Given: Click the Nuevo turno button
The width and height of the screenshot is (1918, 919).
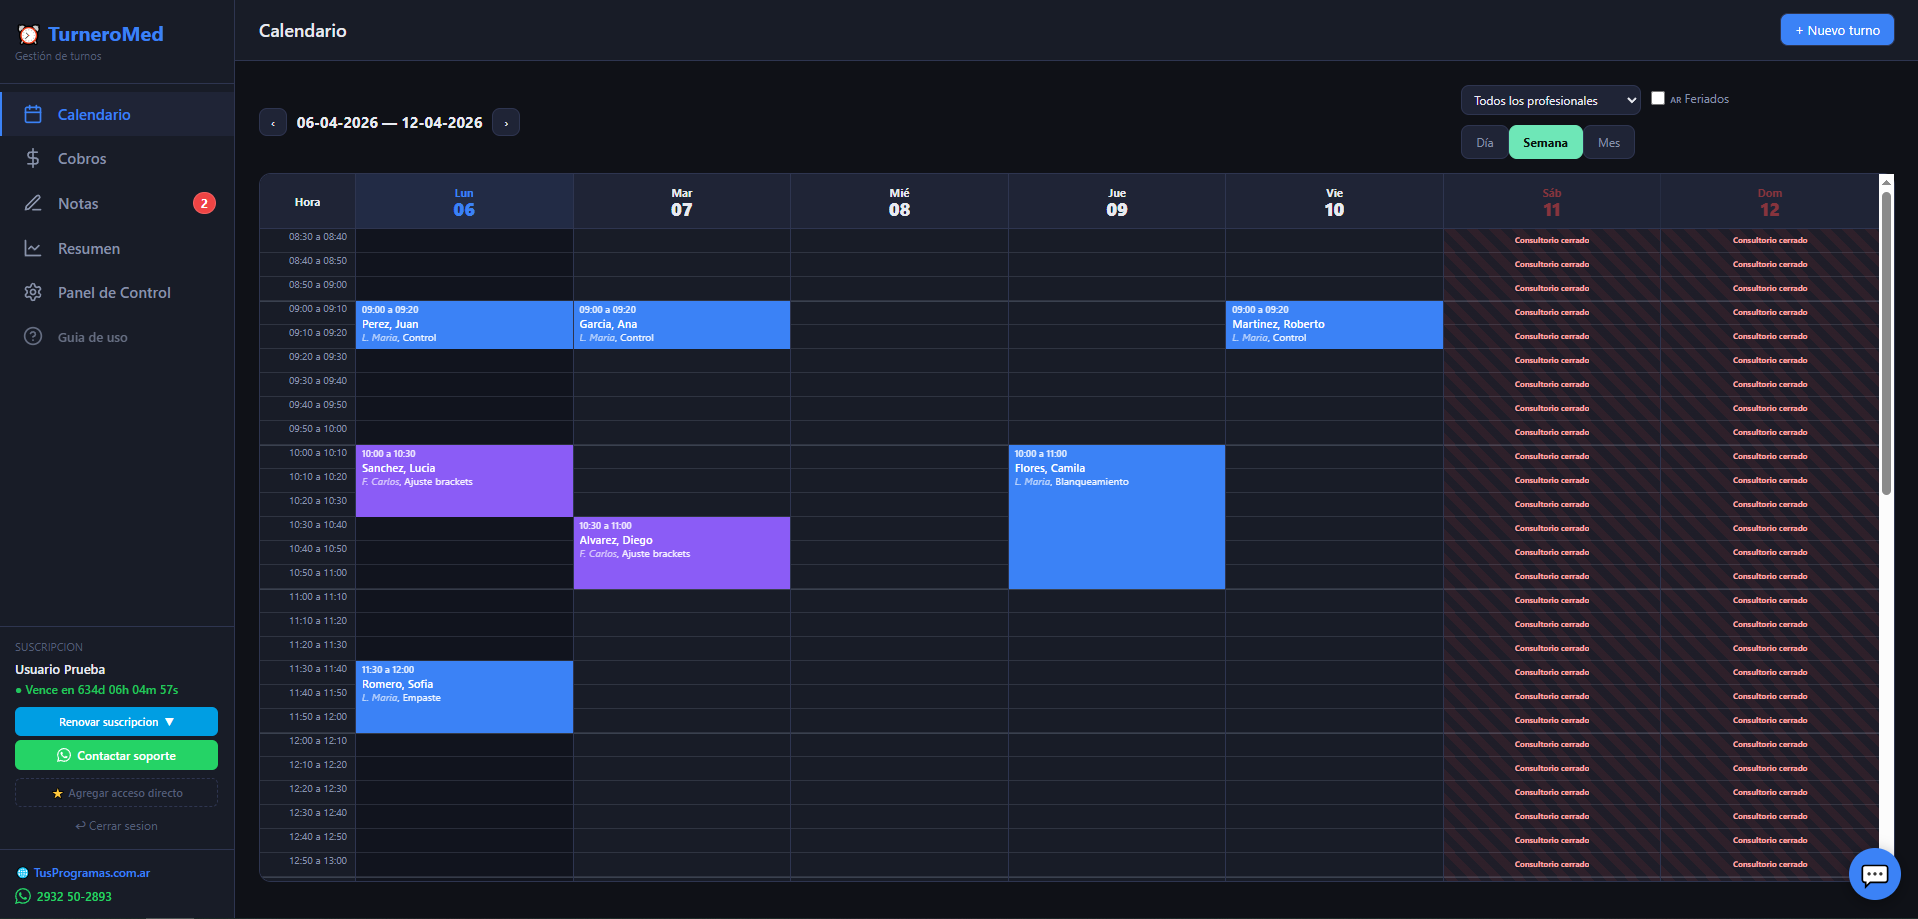Looking at the screenshot, I should (1836, 29).
